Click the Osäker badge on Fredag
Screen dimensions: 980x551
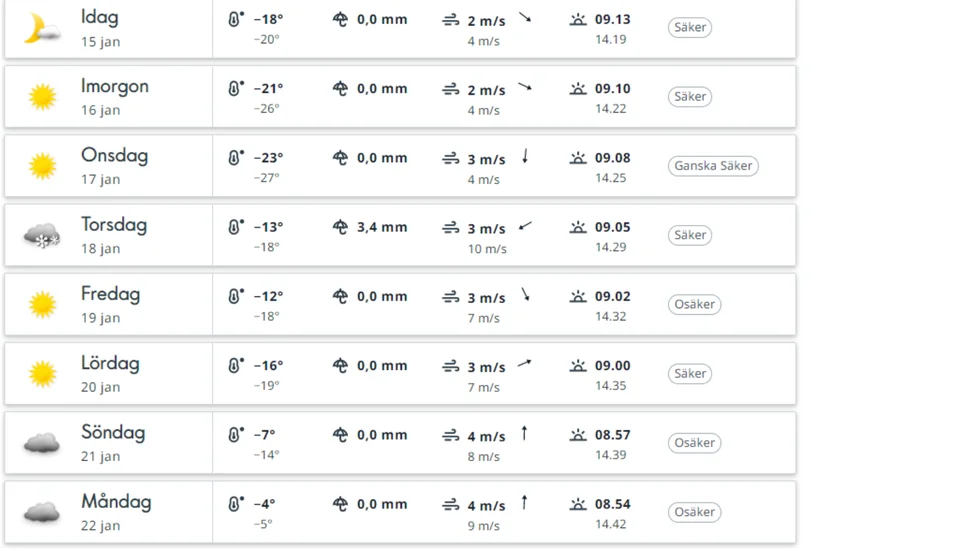point(694,305)
